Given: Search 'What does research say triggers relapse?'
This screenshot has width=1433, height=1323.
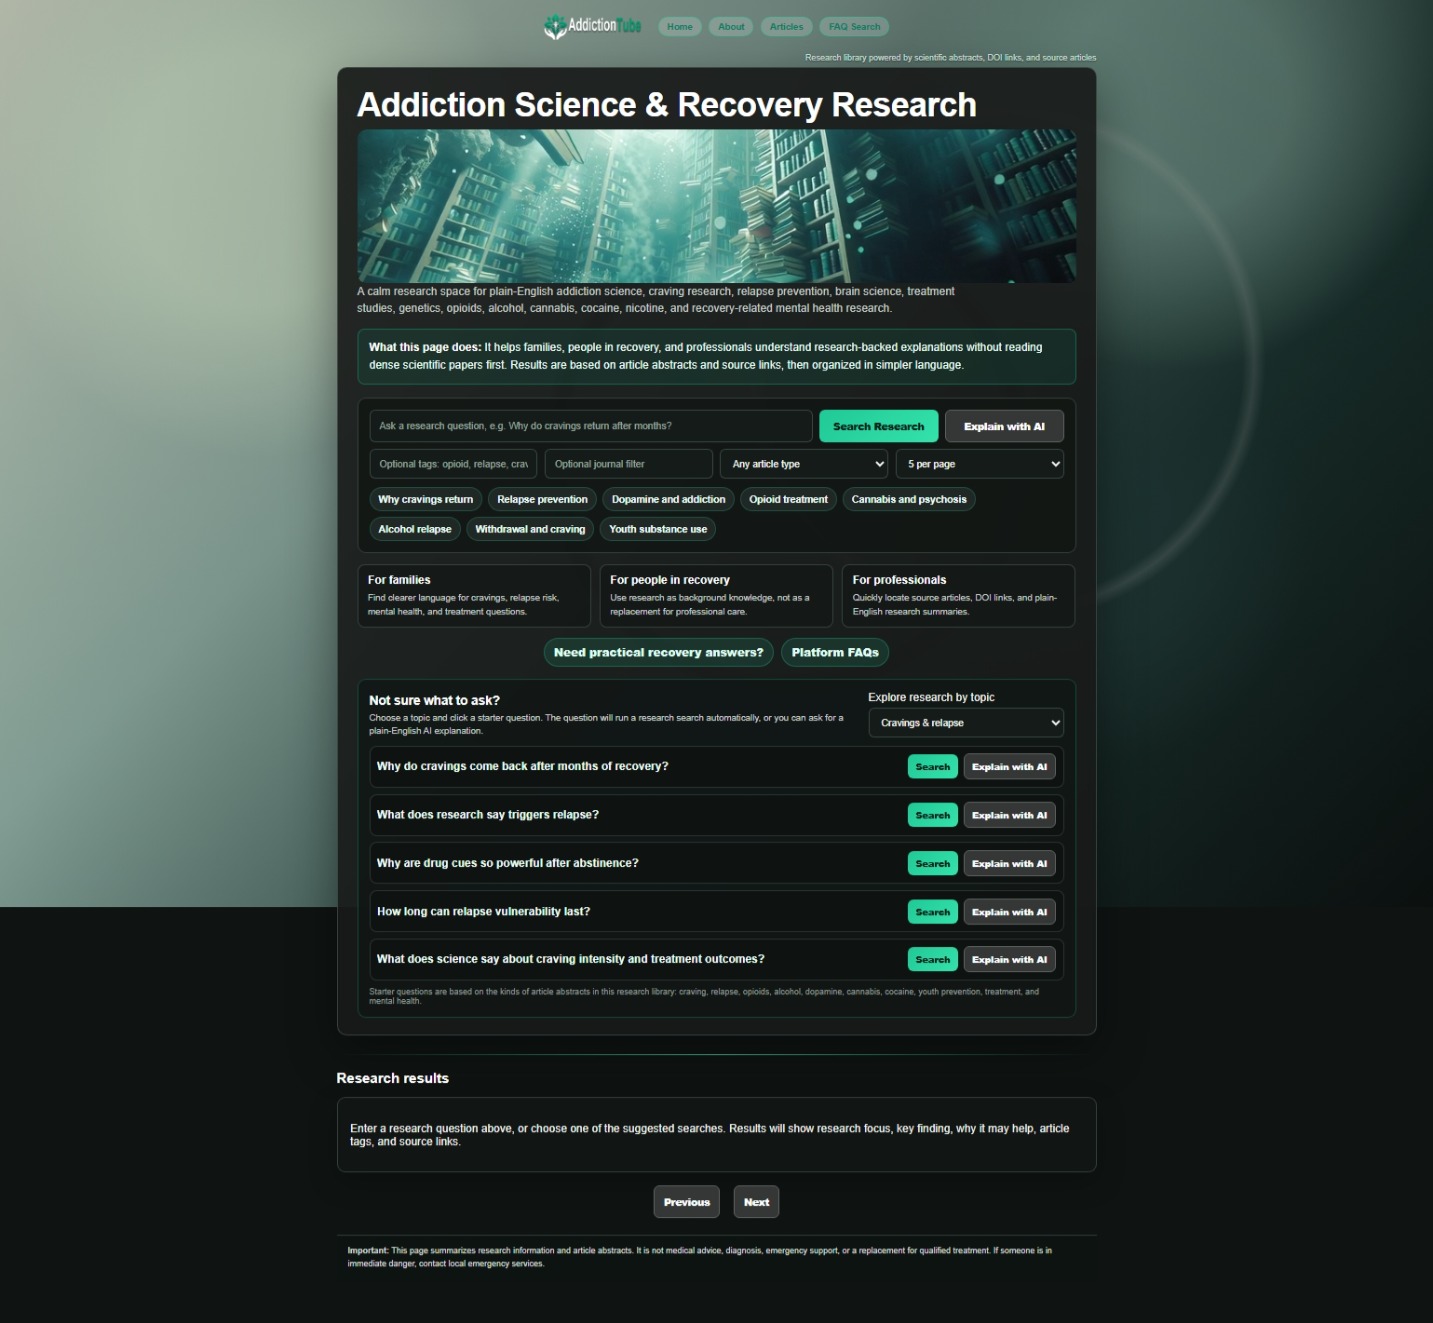Looking at the screenshot, I should click(x=933, y=815).
